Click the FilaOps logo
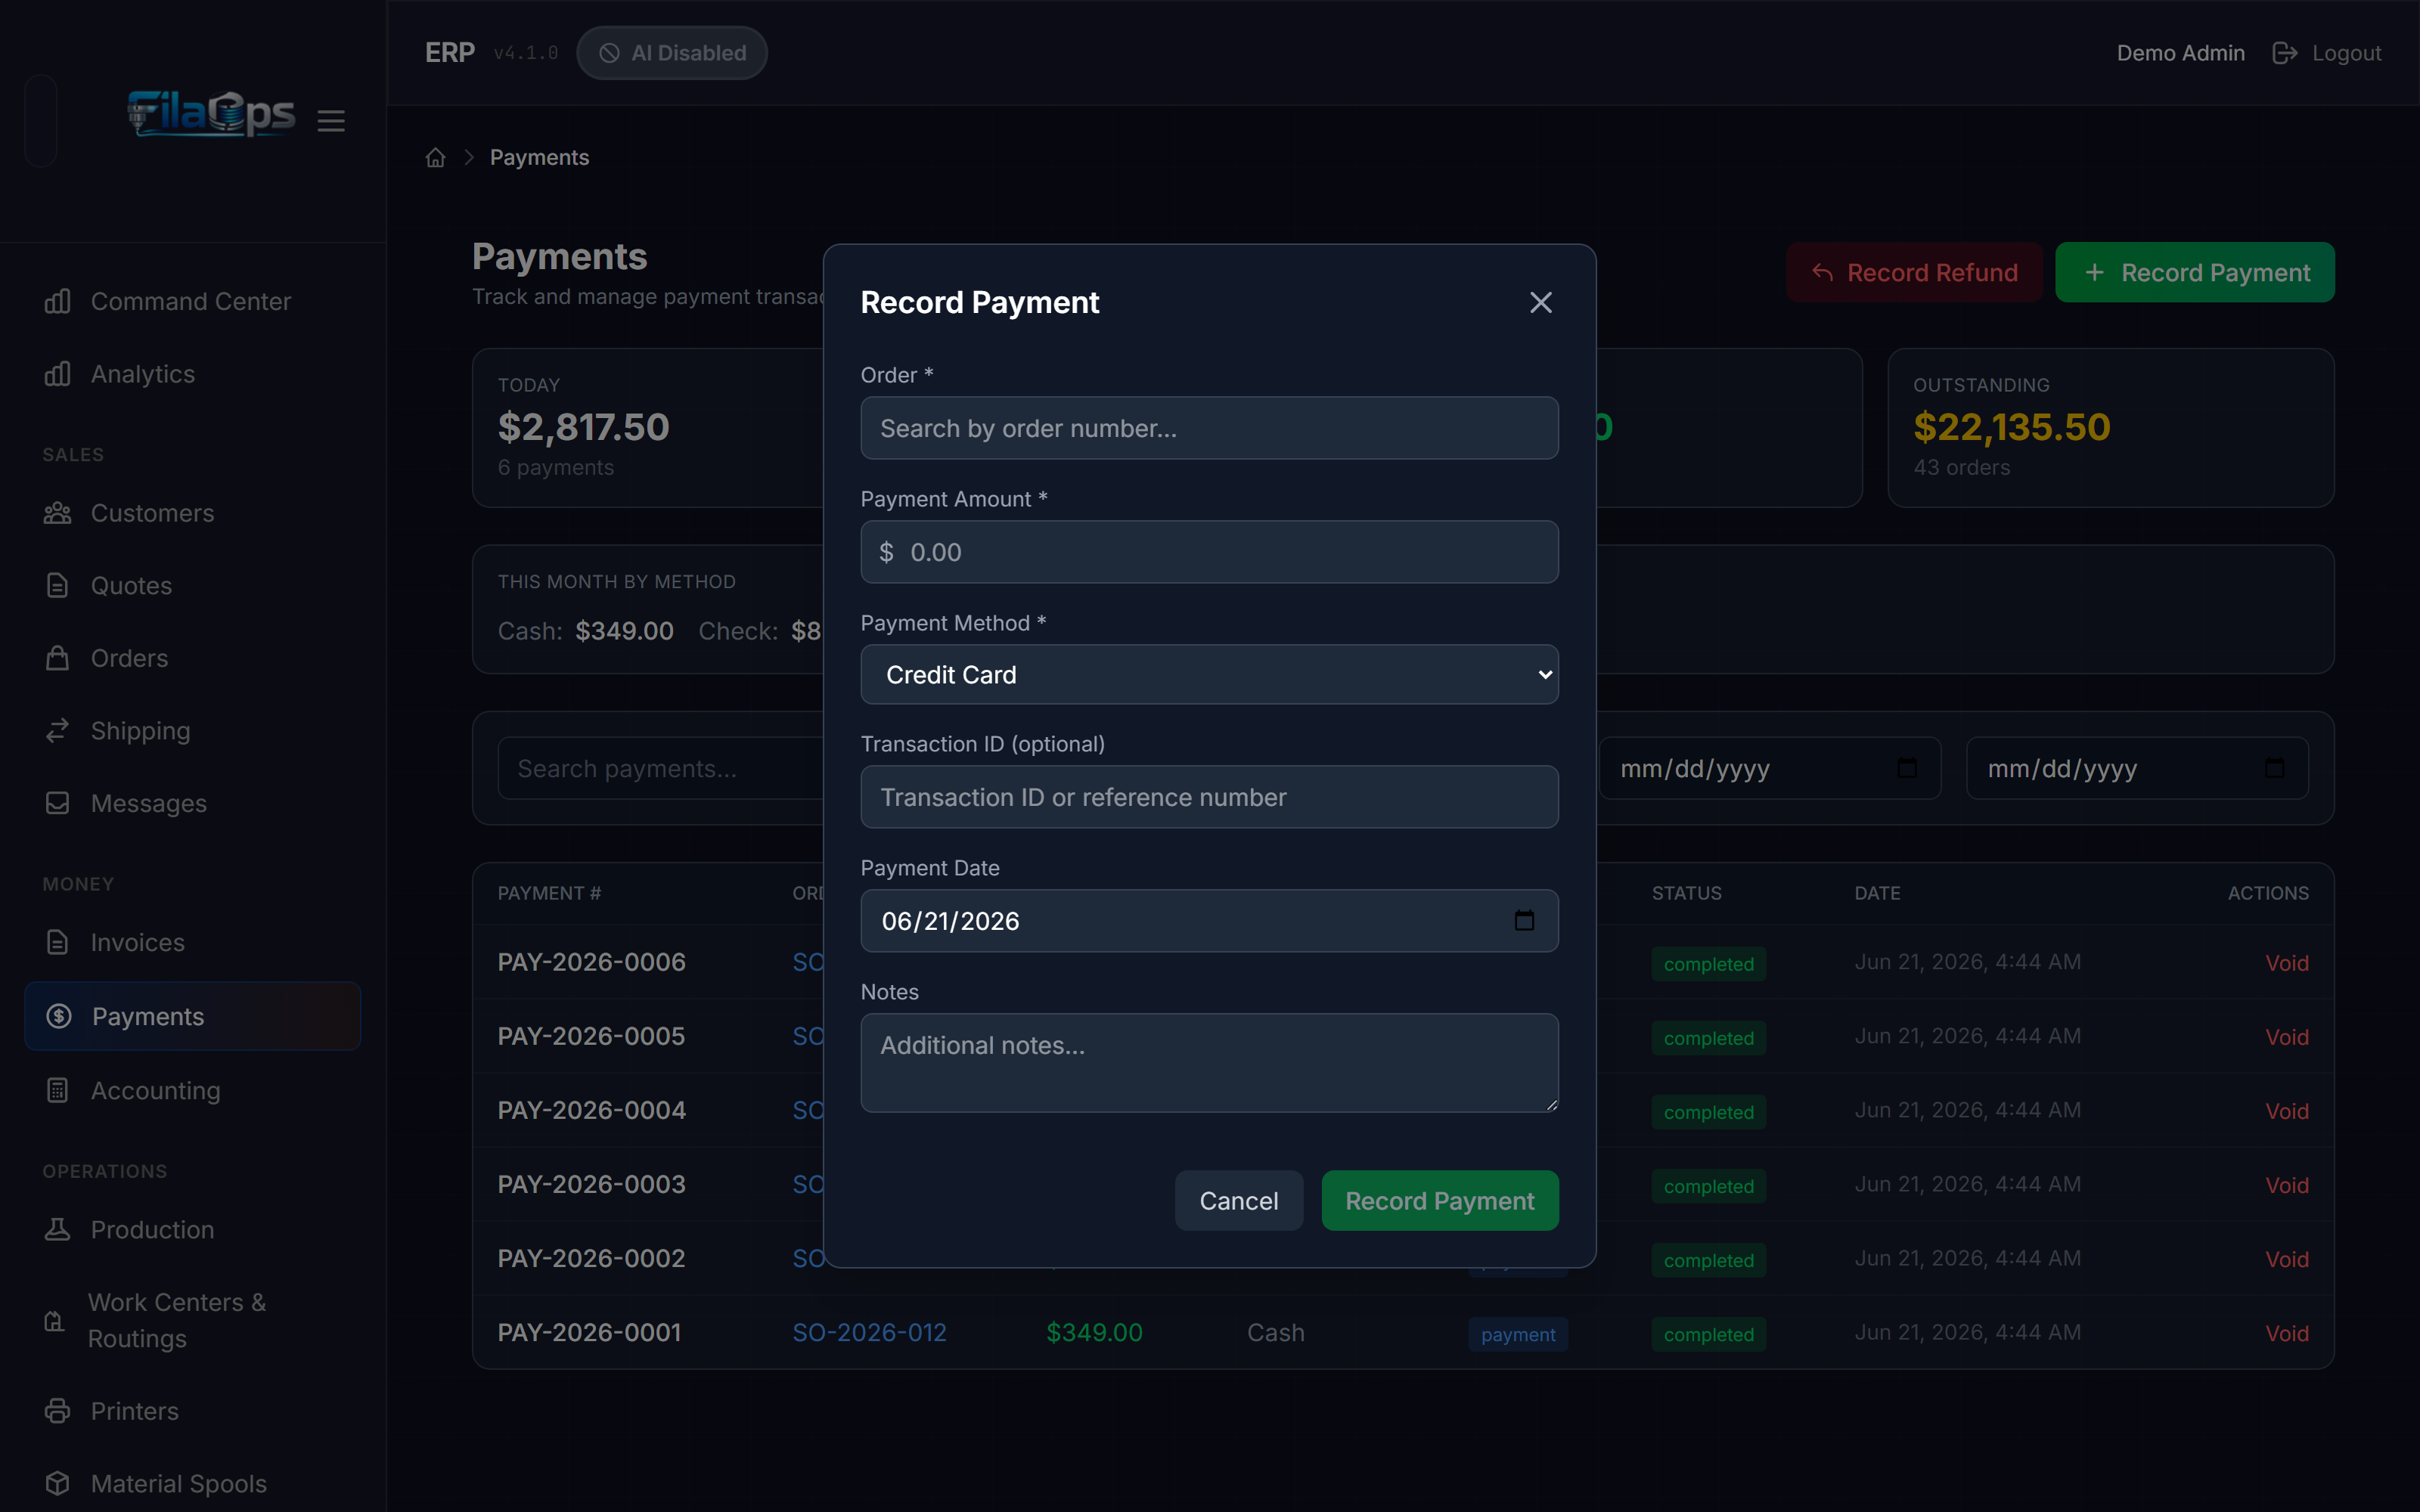 point(211,113)
